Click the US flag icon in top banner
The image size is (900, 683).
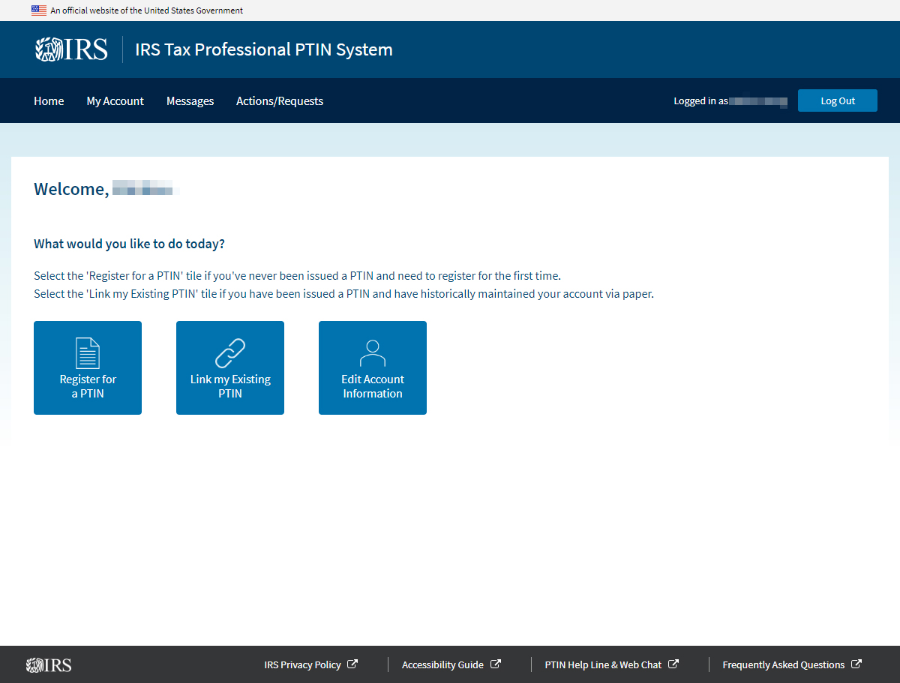[39, 10]
